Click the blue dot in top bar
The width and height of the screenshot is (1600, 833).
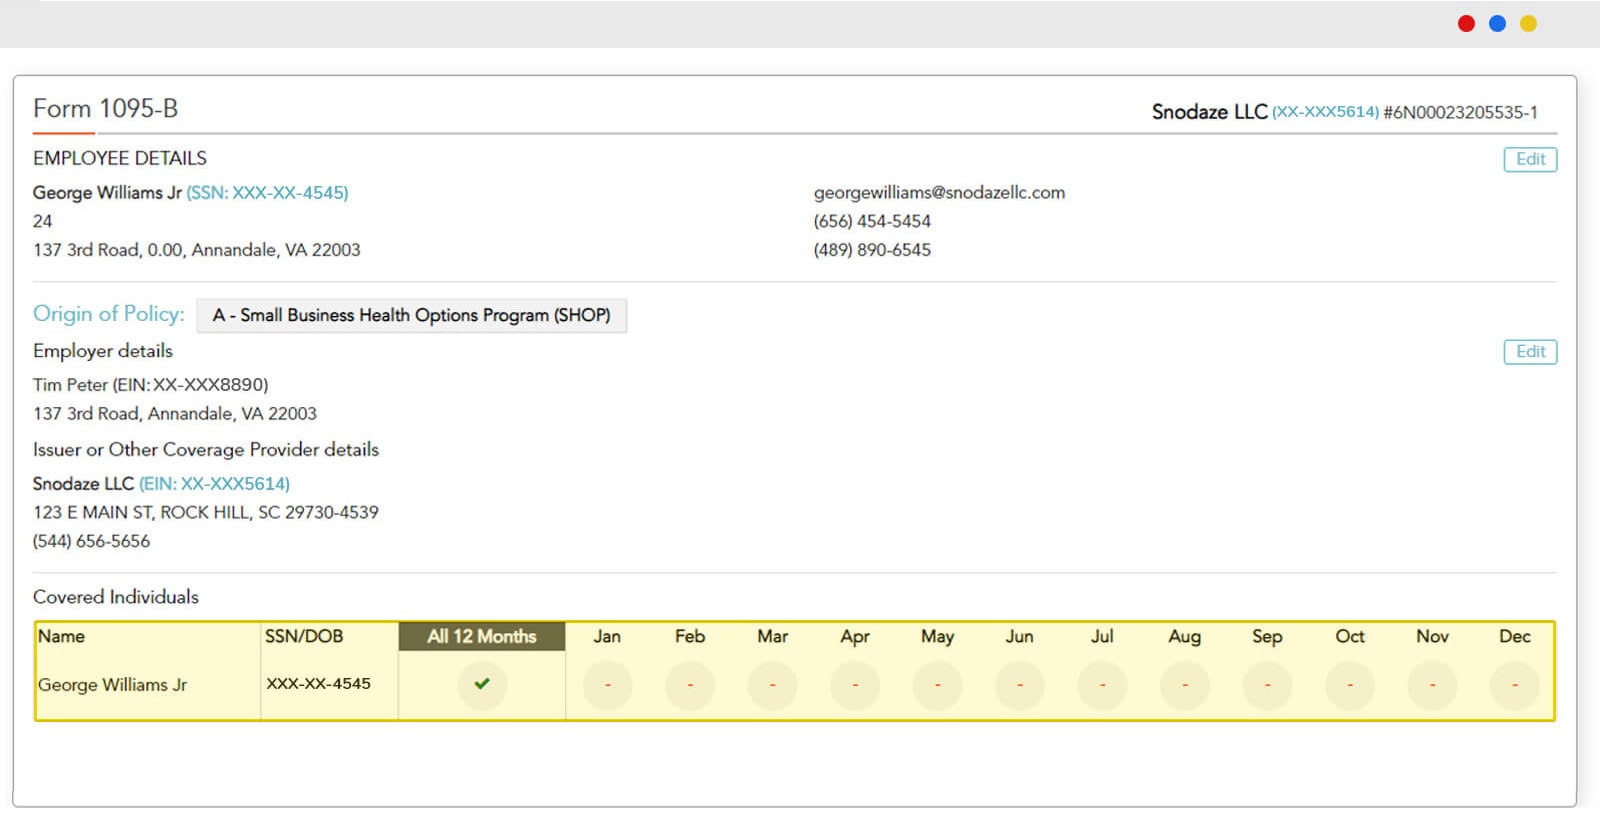[1497, 24]
